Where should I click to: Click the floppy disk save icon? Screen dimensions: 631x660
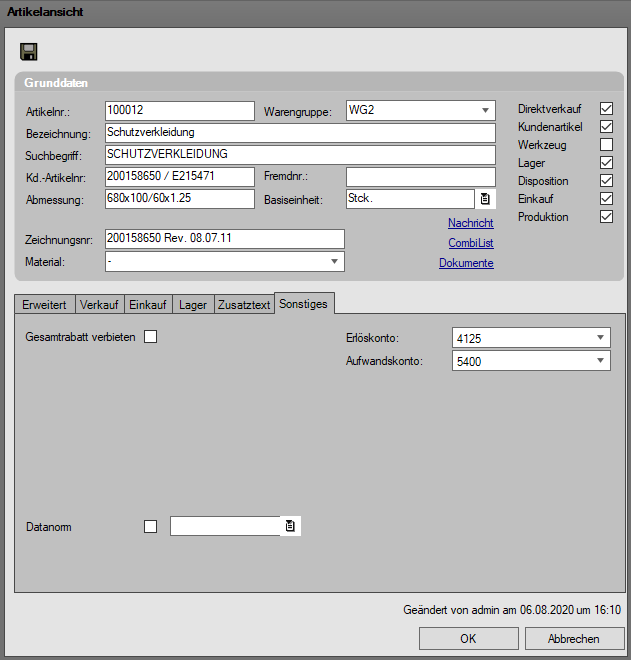click(x=29, y=52)
